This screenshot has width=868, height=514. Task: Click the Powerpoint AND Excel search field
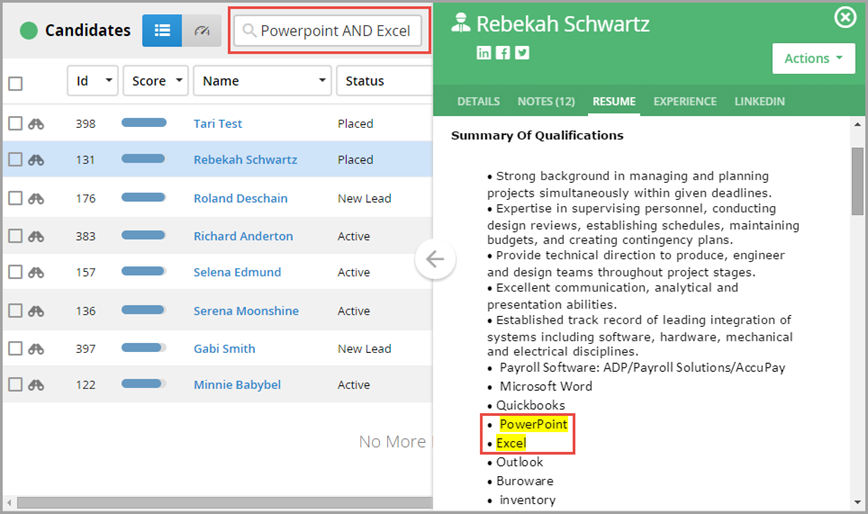pos(334,31)
